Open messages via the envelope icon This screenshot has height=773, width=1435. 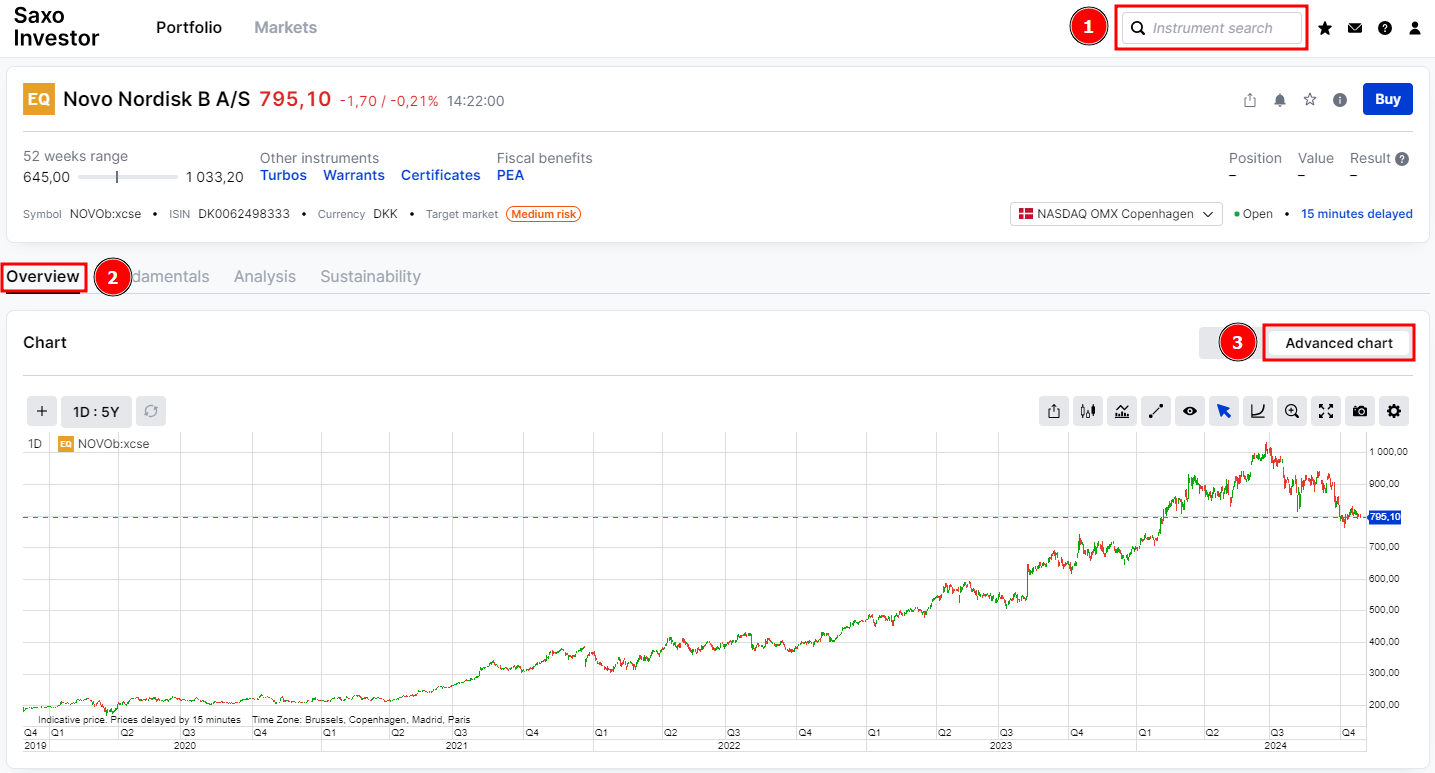(1355, 28)
